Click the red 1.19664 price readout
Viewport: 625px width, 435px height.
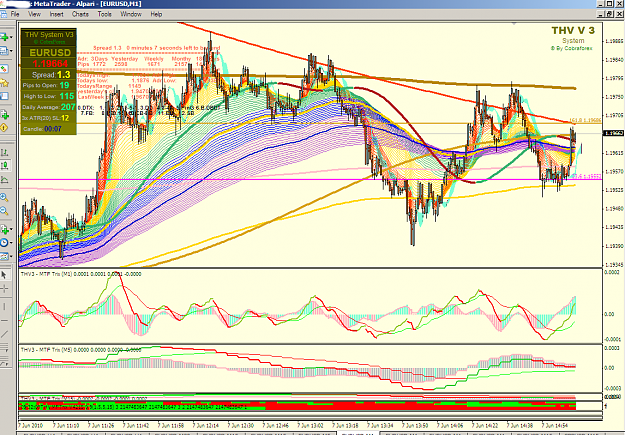click(x=50, y=63)
